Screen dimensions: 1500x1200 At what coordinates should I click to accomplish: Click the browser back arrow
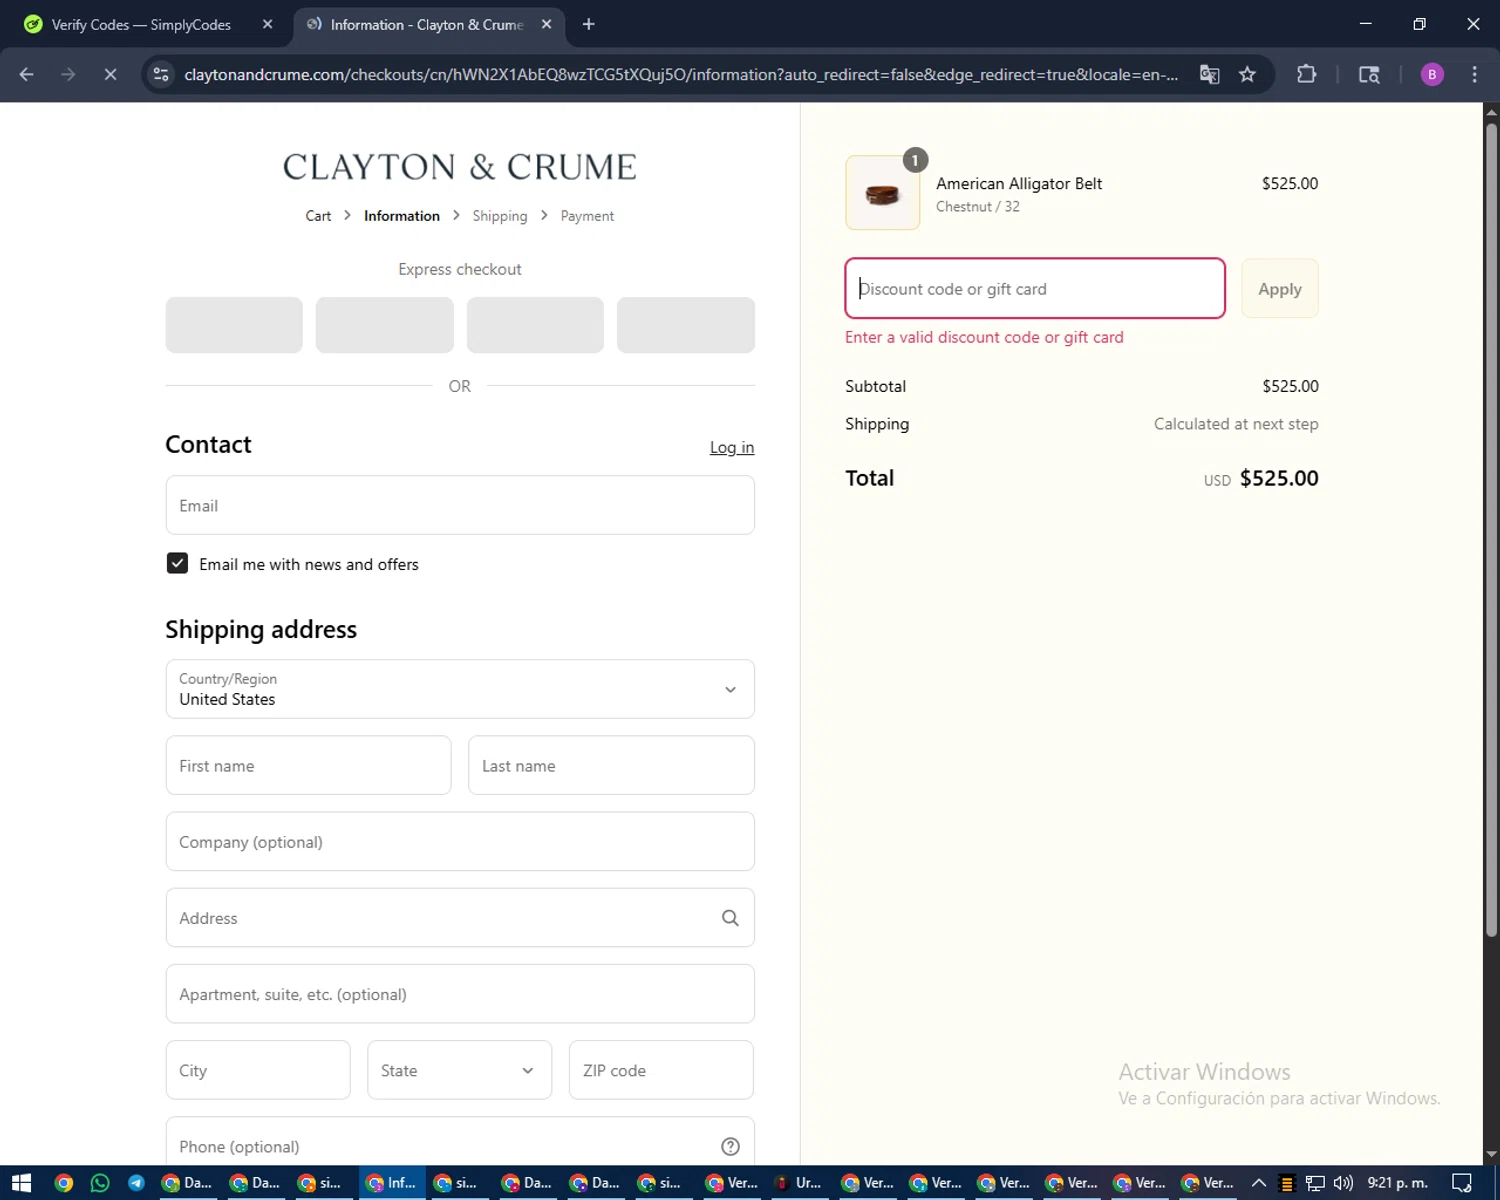(27, 75)
